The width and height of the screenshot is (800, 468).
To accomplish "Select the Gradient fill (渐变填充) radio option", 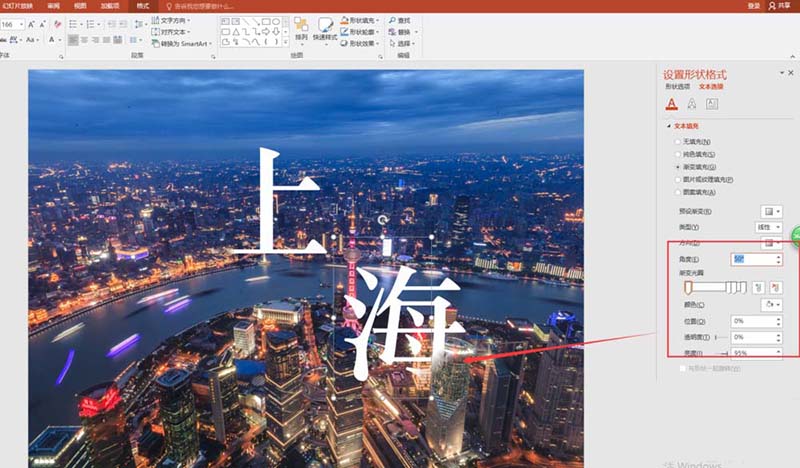I will pos(695,167).
